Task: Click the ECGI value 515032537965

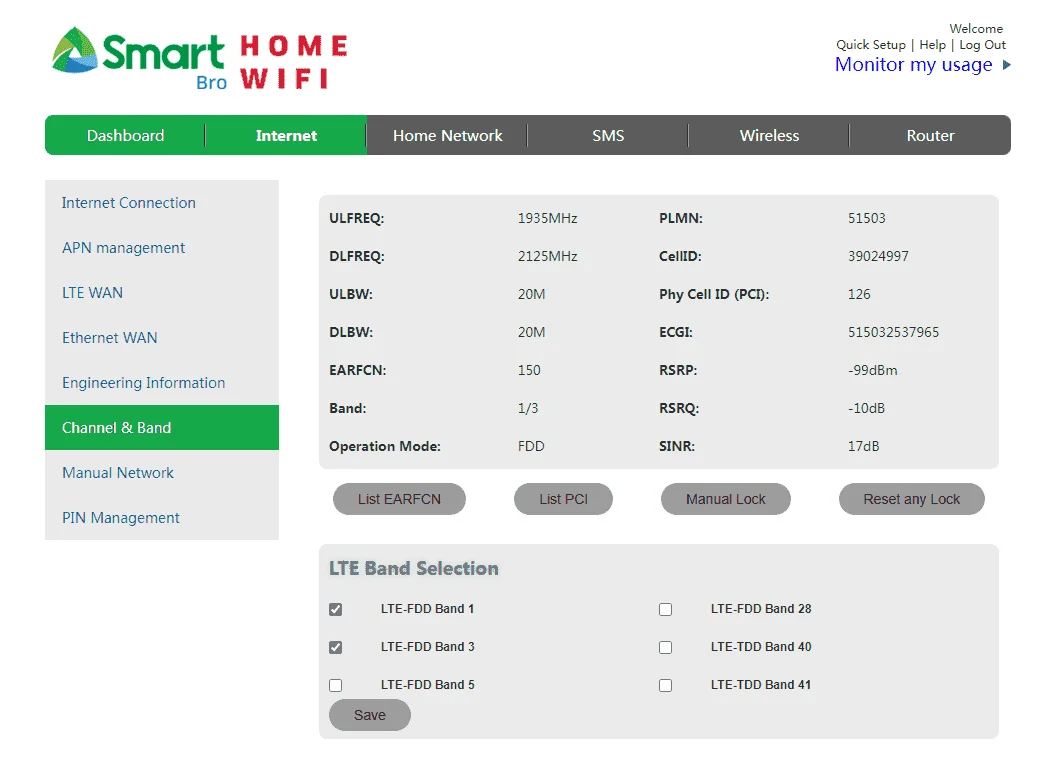Action: coord(894,332)
